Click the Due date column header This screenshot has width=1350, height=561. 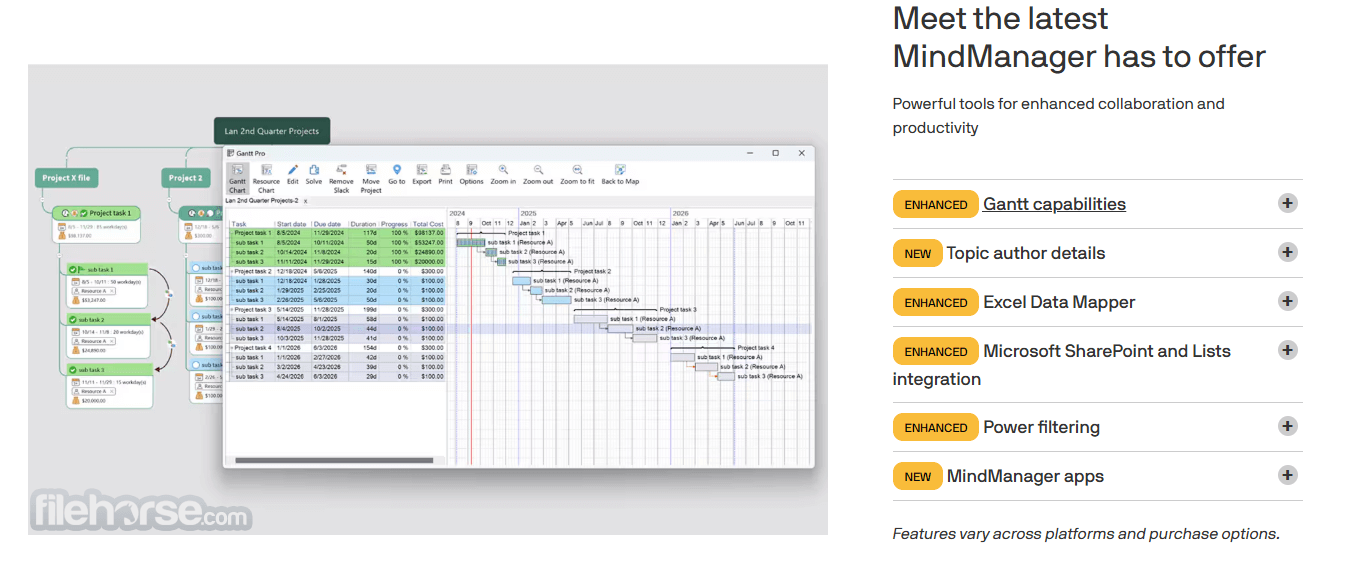[x=329, y=224]
